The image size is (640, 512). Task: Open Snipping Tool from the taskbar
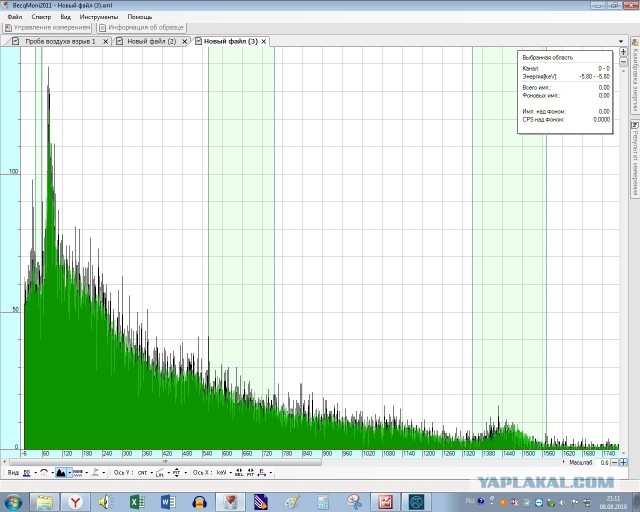pos(354,502)
